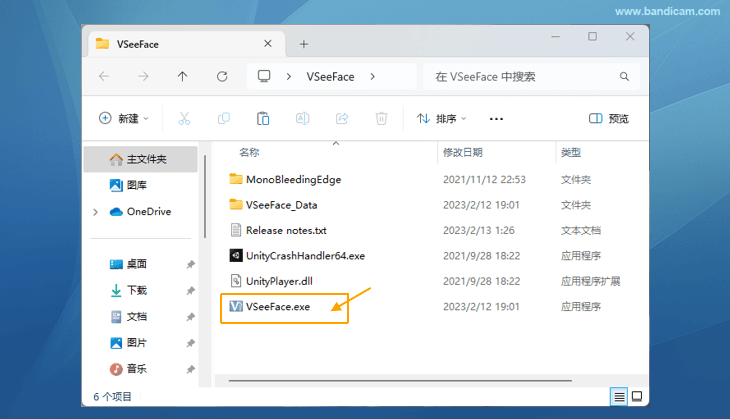Toggle the 预览 preview pane
The height and width of the screenshot is (419, 730).
608,119
